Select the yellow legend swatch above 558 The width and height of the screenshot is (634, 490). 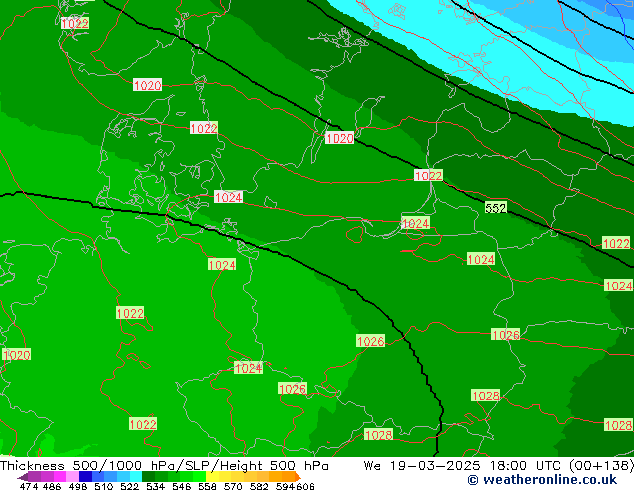point(212,476)
